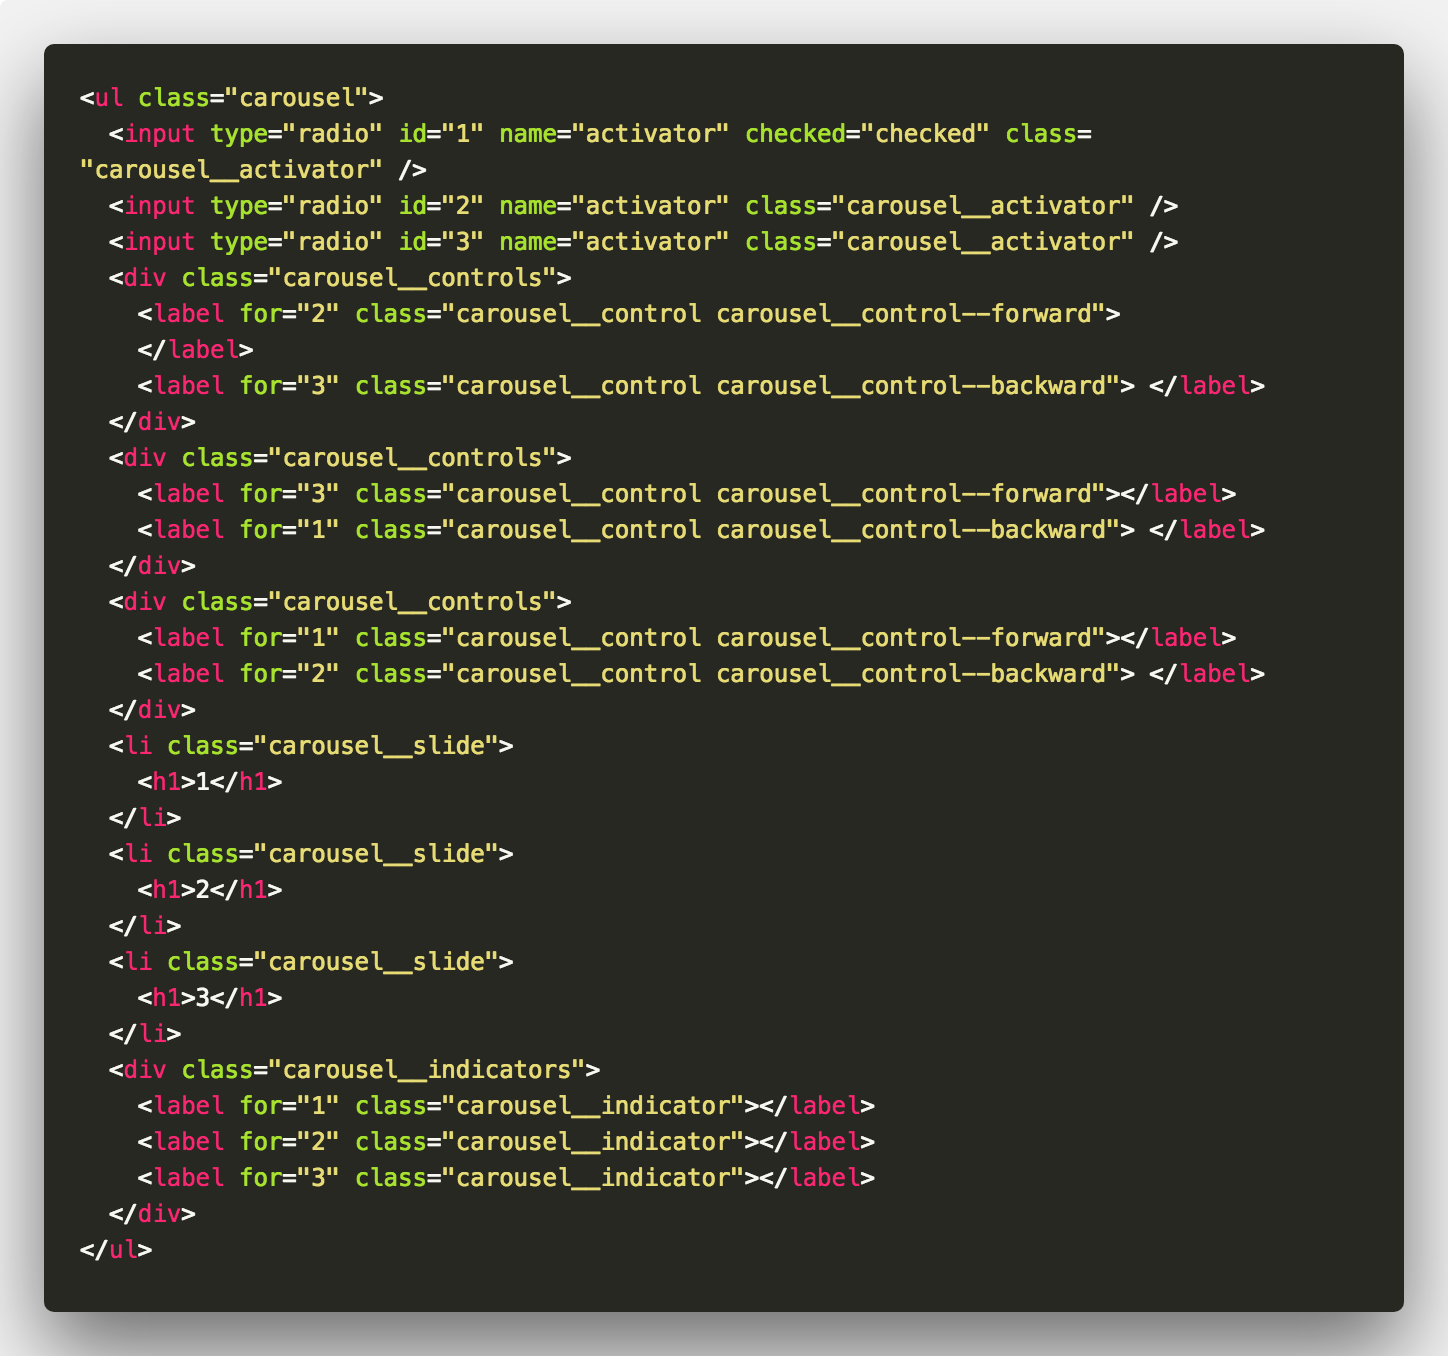
Task: Click indicator label with for="2"
Action: pyautogui.click(x=506, y=1142)
